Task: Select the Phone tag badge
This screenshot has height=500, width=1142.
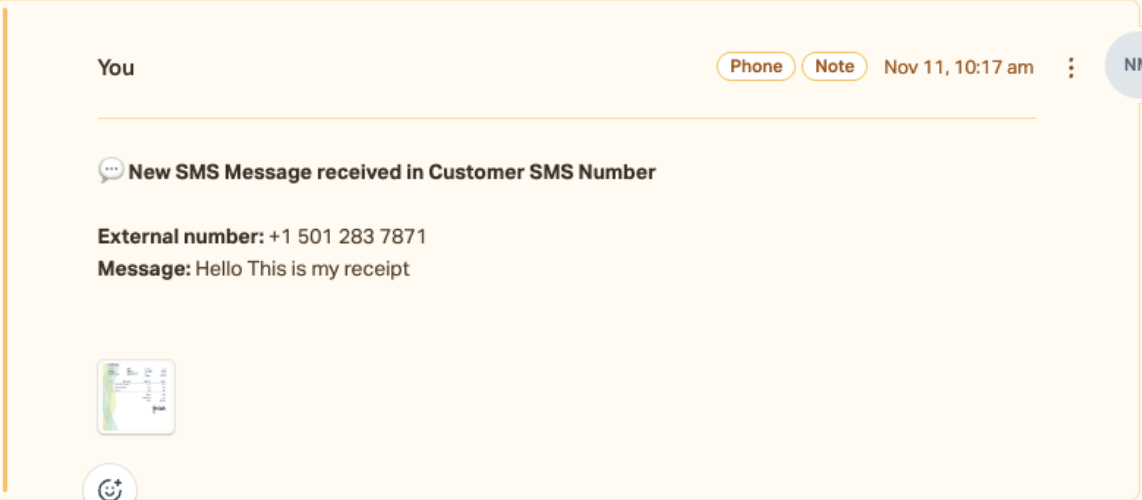Action: (x=756, y=66)
